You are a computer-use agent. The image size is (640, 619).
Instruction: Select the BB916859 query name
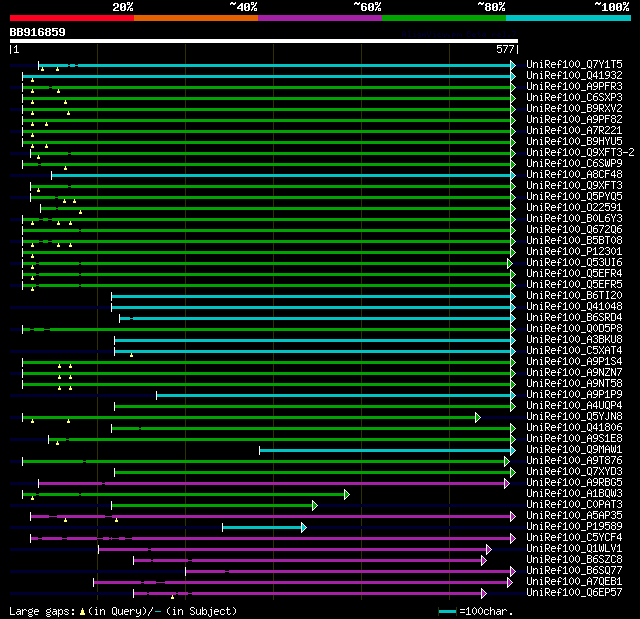[x=38, y=32]
